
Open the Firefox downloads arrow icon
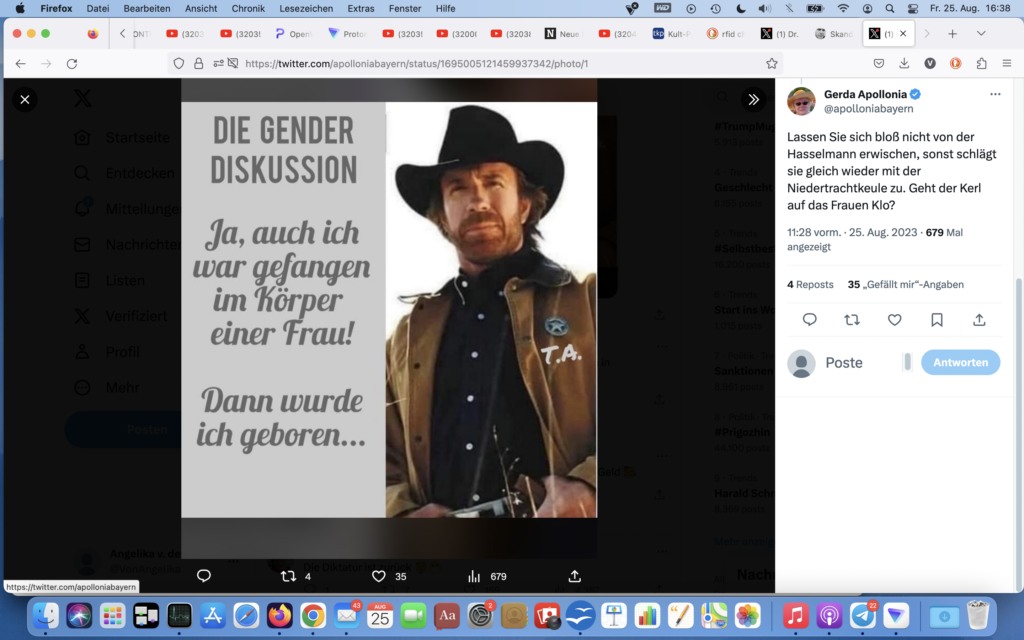[904, 63]
